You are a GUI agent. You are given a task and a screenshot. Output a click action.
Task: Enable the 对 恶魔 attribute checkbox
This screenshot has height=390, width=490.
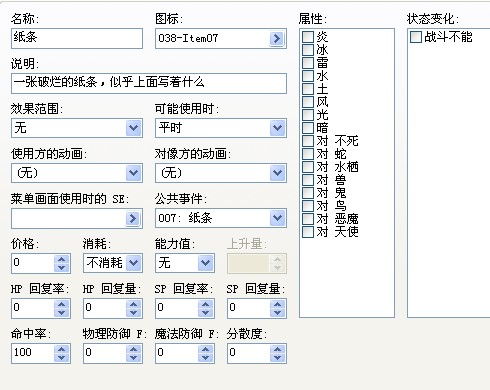[308, 219]
